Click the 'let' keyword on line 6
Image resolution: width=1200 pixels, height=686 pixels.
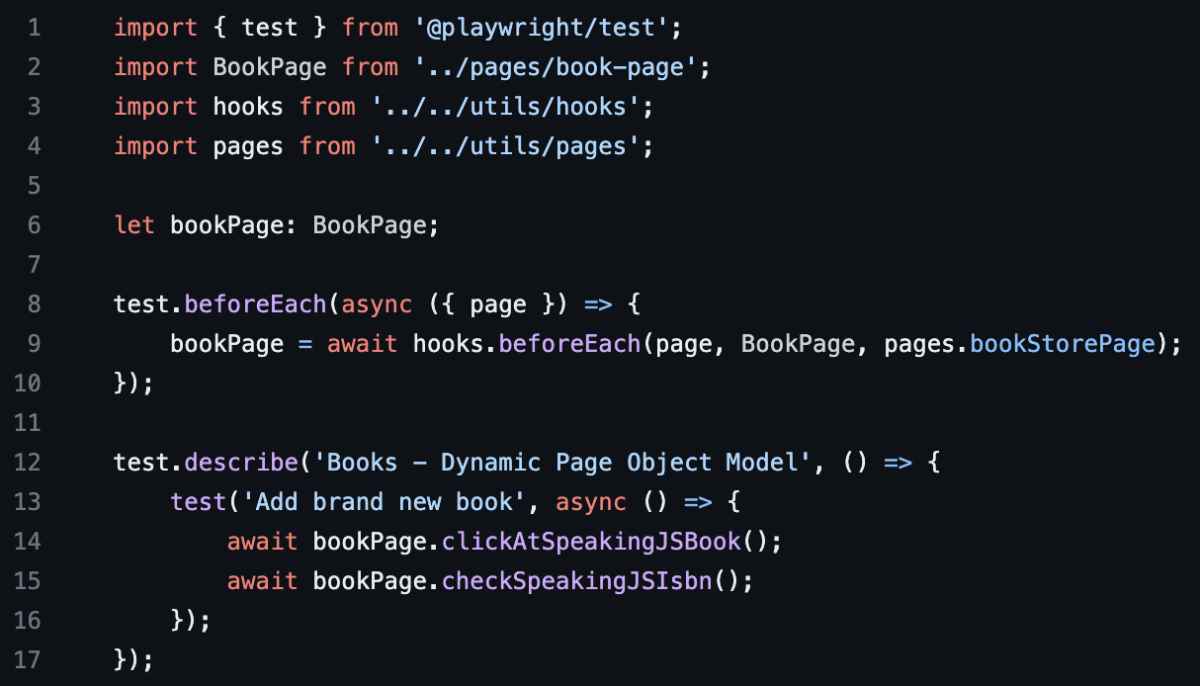(134, 225)
